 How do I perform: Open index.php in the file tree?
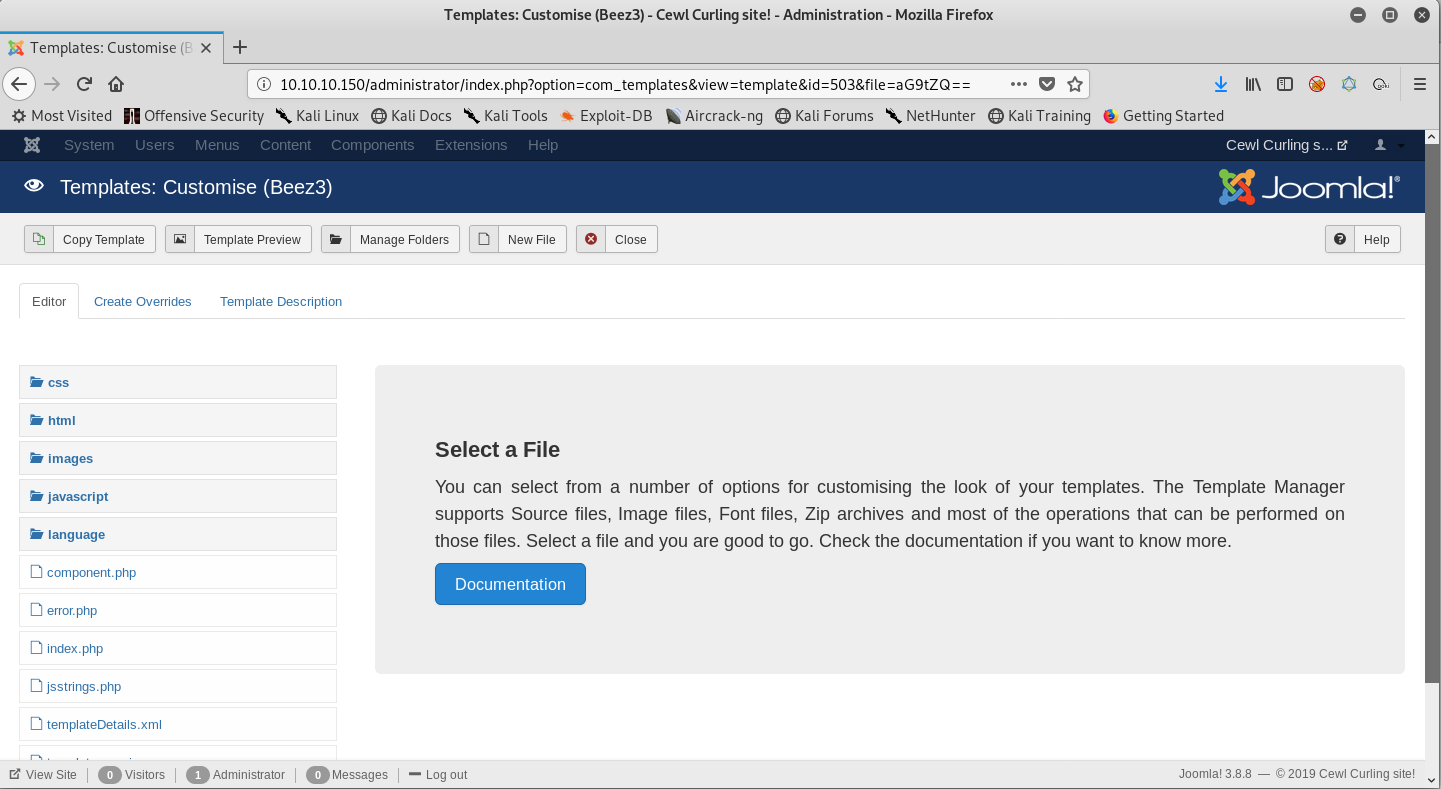[x=75, y=649]
